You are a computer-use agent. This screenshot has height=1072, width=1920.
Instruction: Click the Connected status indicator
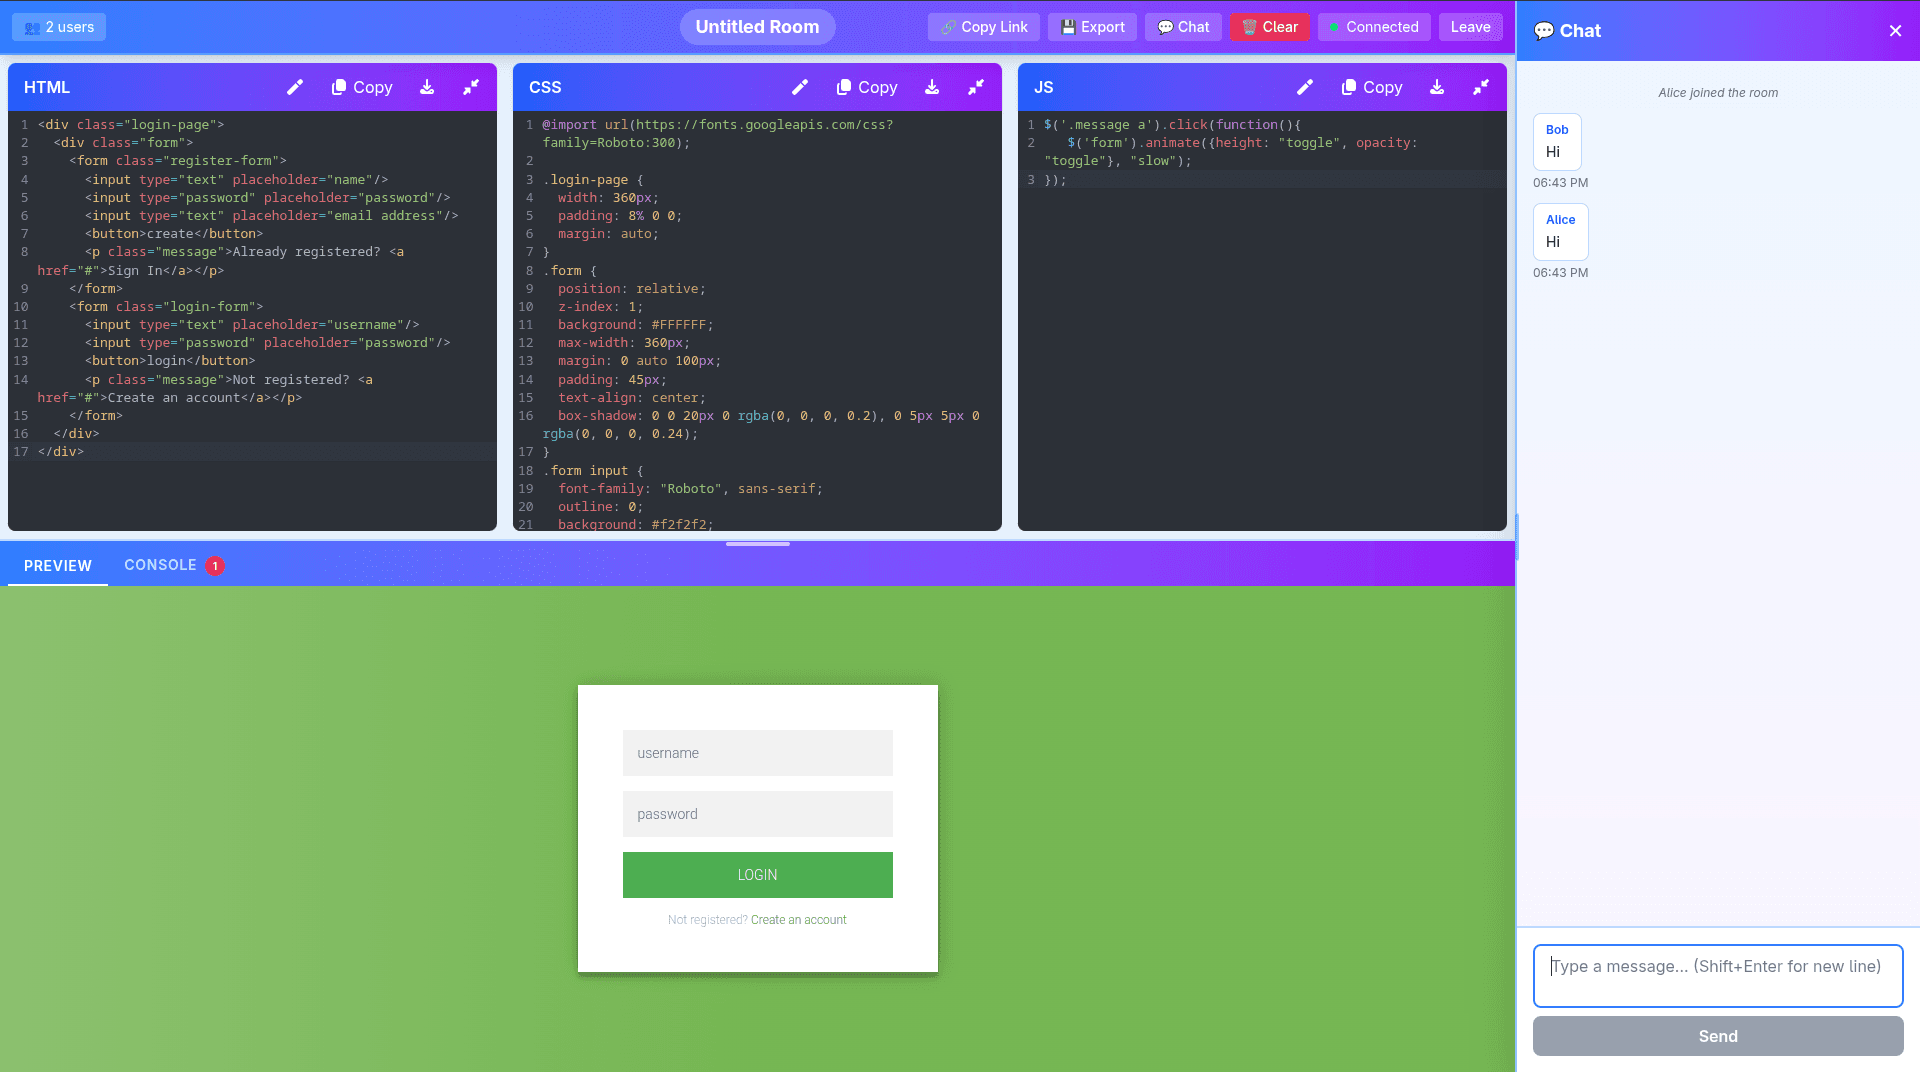click(x=1374, y=27)
